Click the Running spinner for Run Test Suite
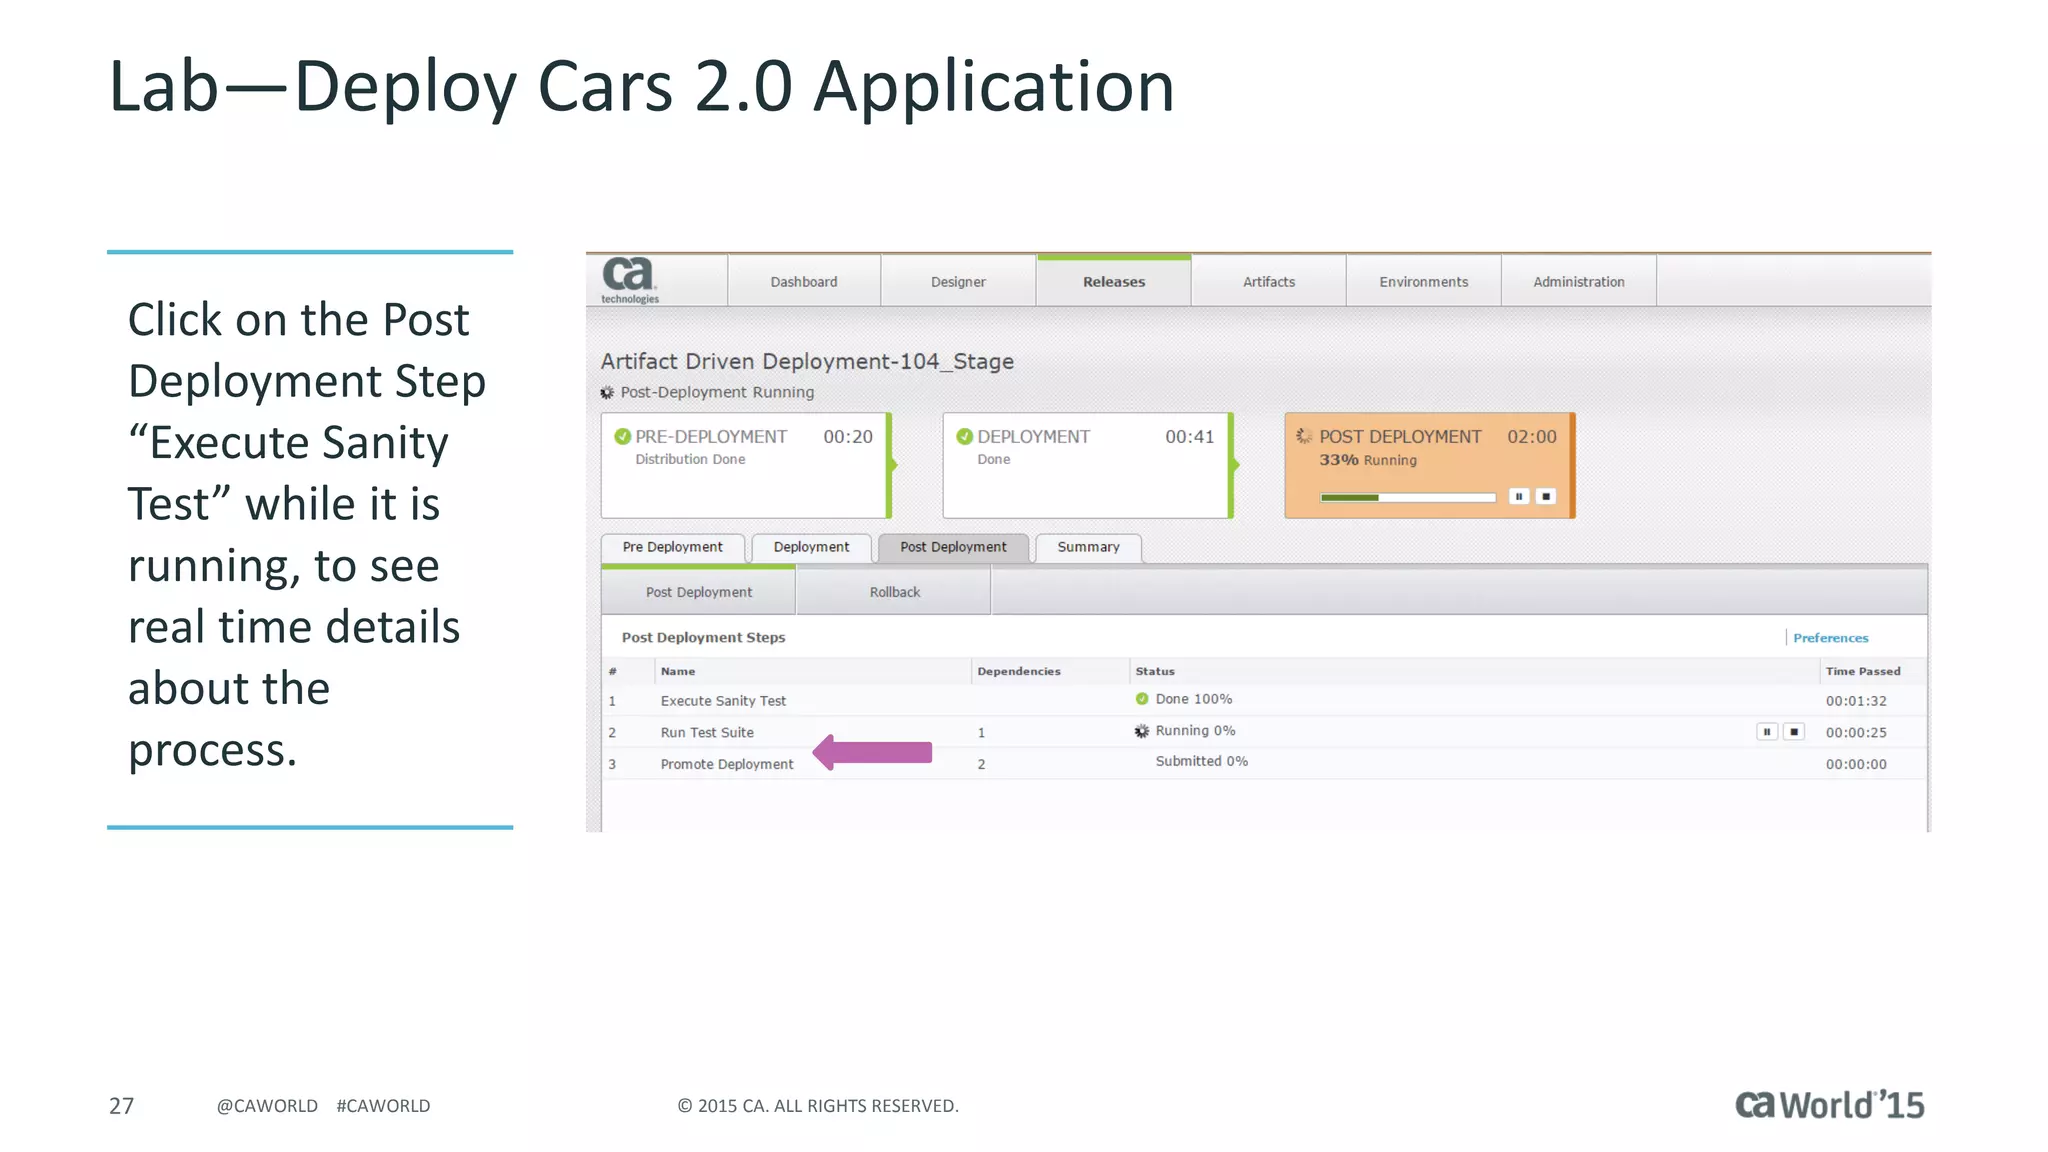 [x=1142, y=731]
